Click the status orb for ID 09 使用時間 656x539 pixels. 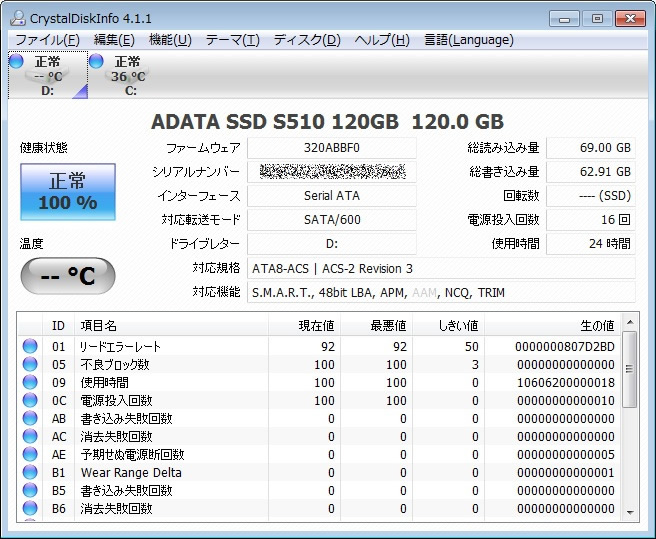pyautogui.click(x=30, y=382)
